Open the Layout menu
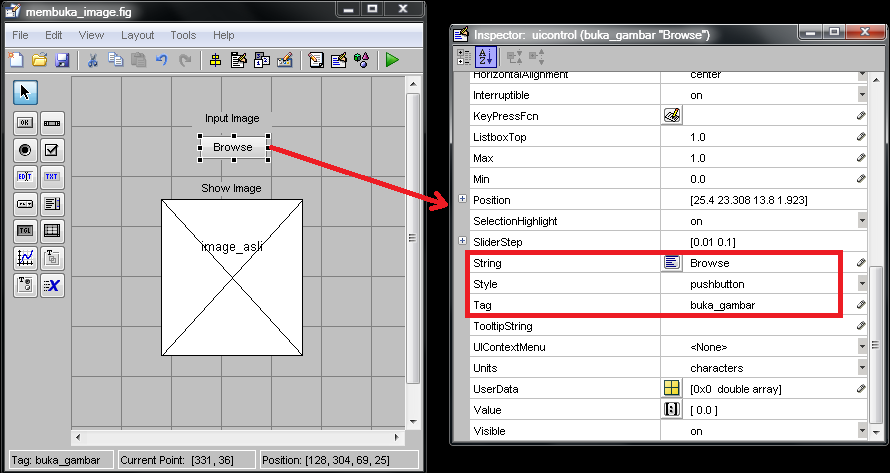 click(x=137, y=35)
